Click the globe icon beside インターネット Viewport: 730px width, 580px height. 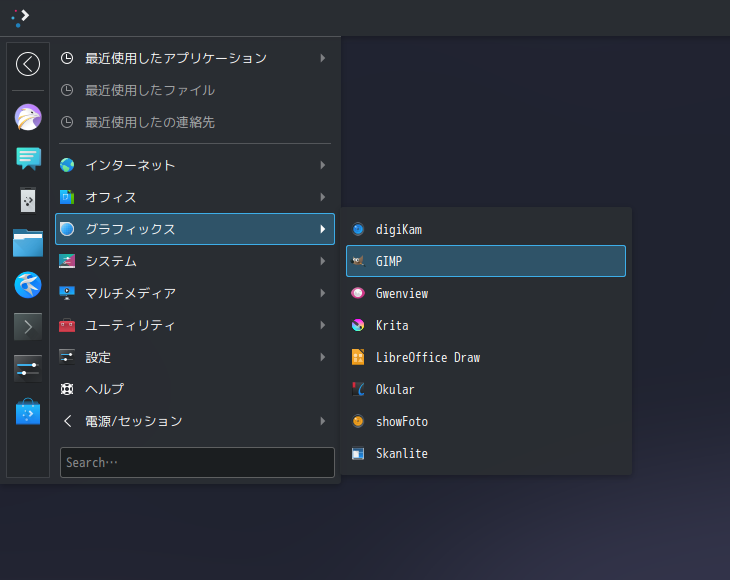click(67, 165)
